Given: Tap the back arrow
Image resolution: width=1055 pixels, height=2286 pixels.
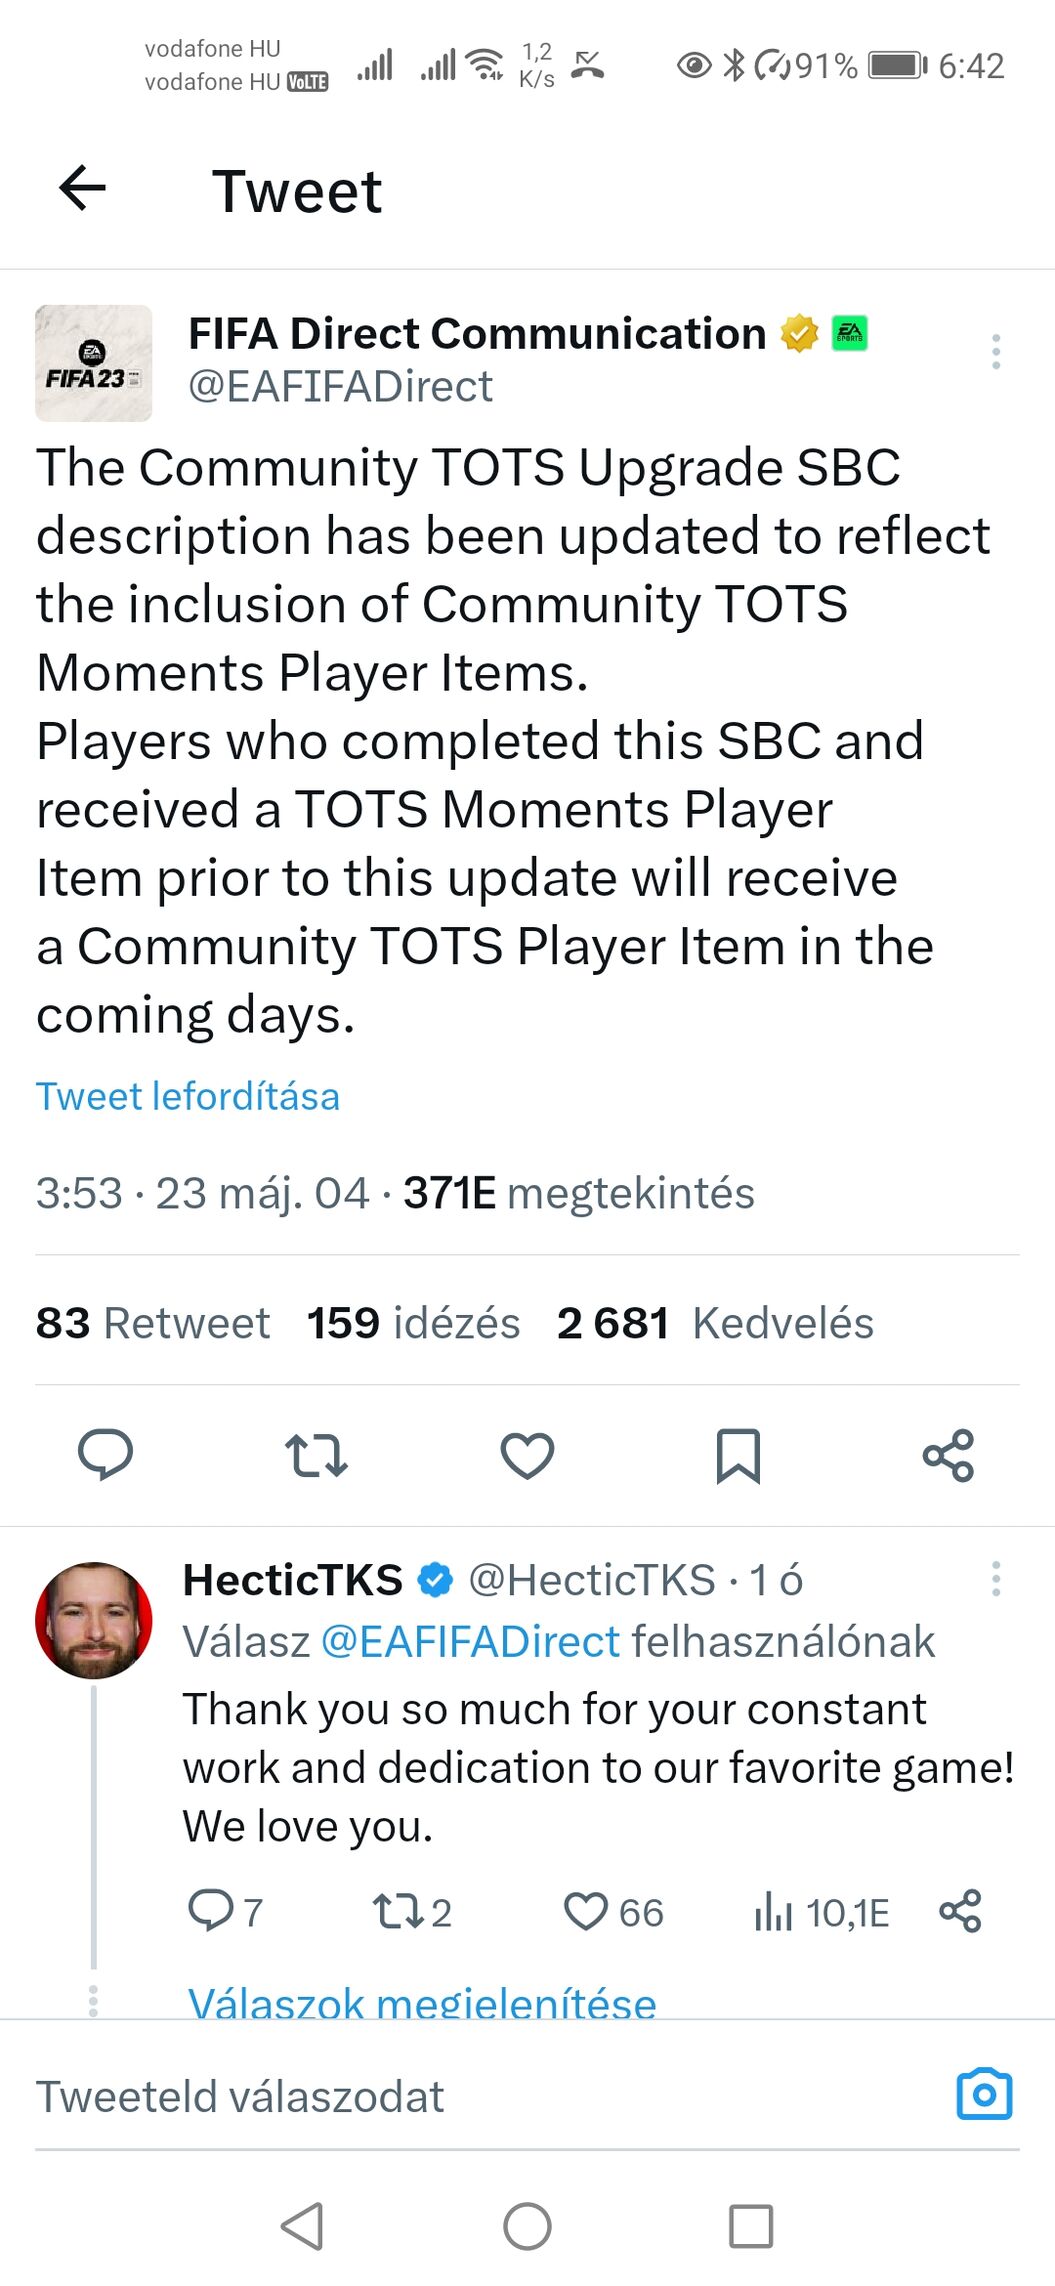Looking at the screenshot, I should click(x=82, y=188).
